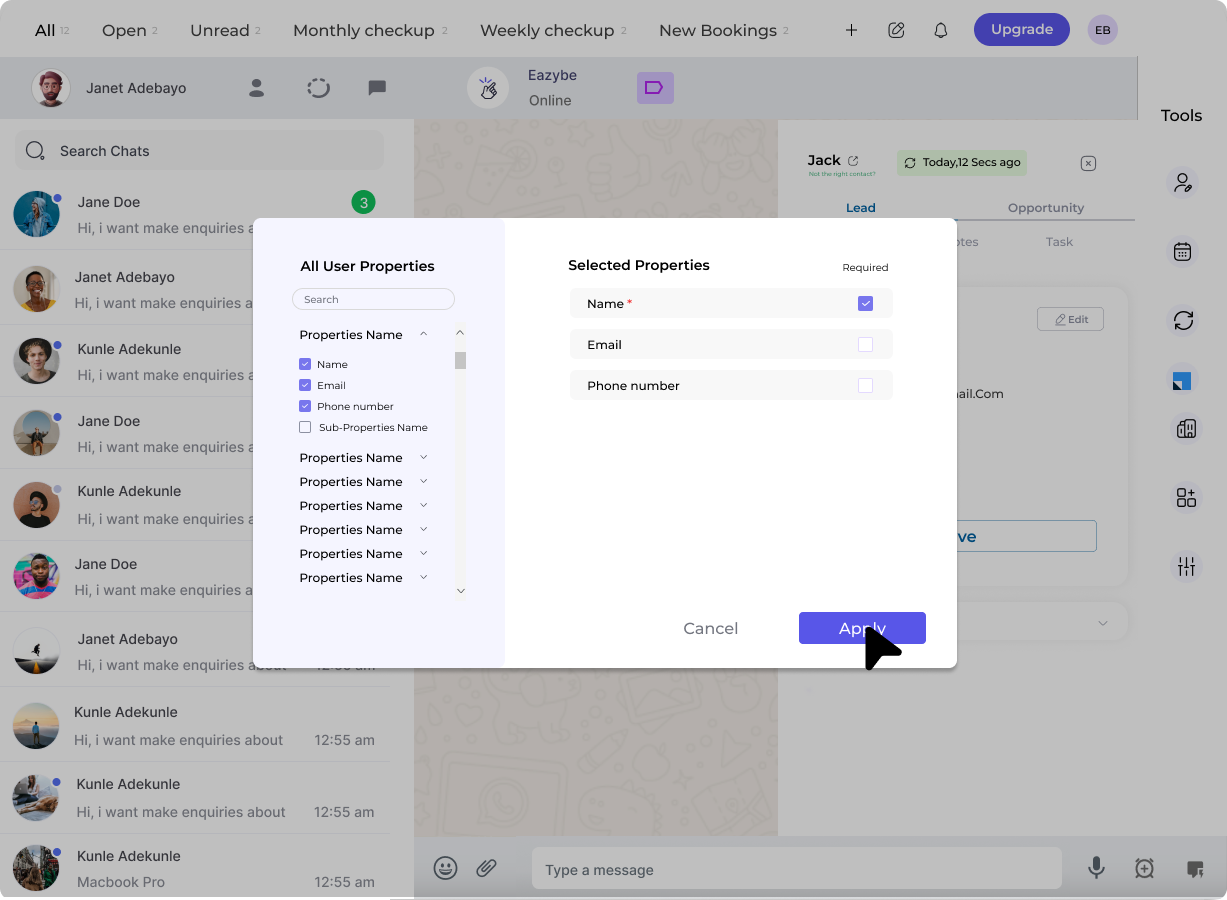Click the Eazybe logo avatar
Screen dimensions: 1227x900
488,88
